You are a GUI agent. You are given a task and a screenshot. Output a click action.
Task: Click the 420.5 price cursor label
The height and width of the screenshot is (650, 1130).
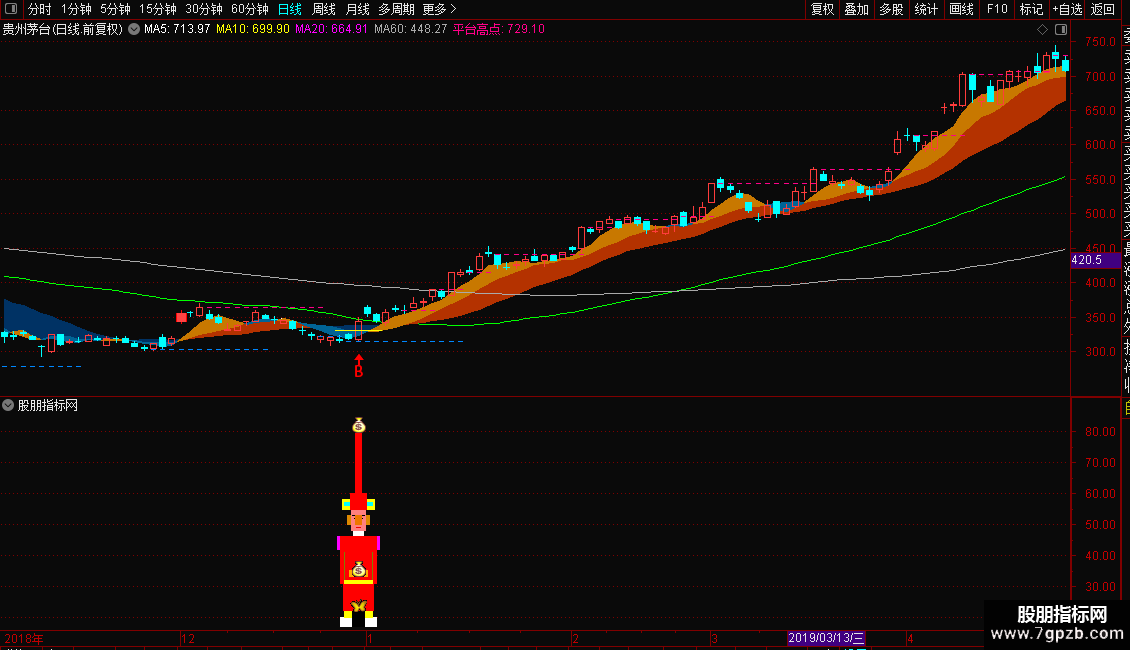(1095, 260)
